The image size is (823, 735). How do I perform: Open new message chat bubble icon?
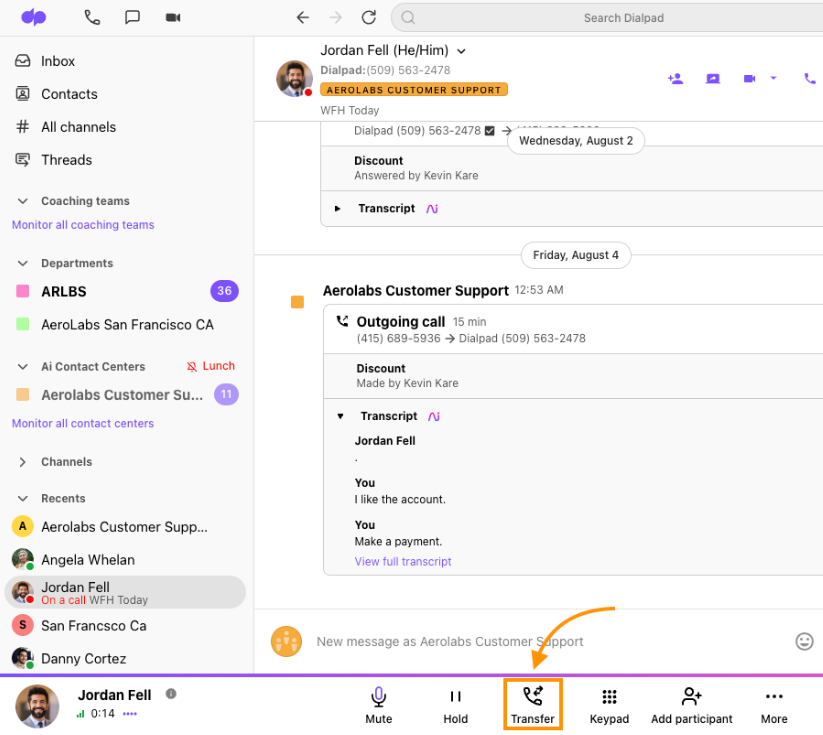pos(132,17)
